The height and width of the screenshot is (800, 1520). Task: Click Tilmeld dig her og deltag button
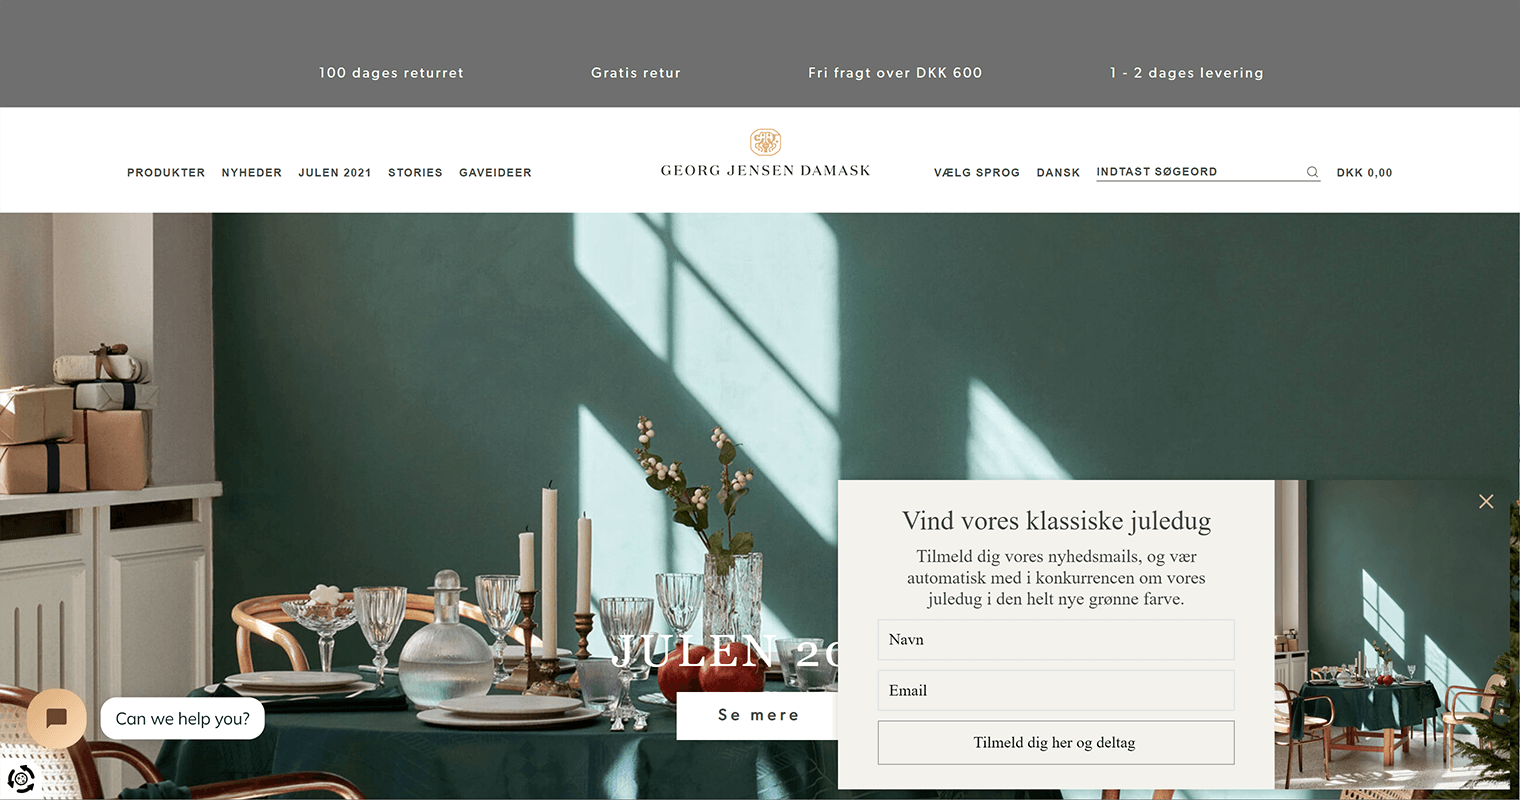(x=1056, y=743)
